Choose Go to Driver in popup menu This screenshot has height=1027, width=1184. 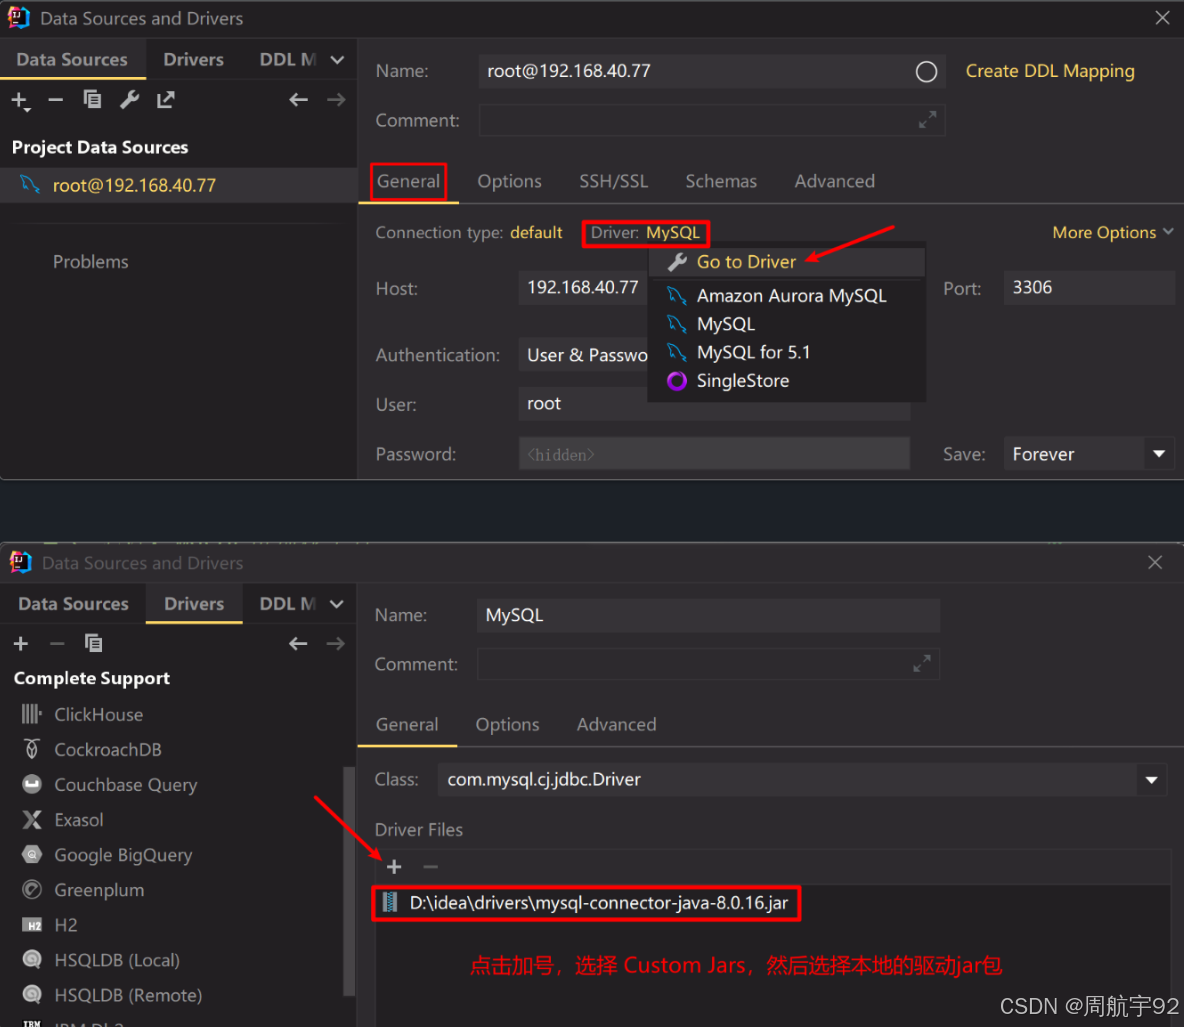[x=787, y=262]
